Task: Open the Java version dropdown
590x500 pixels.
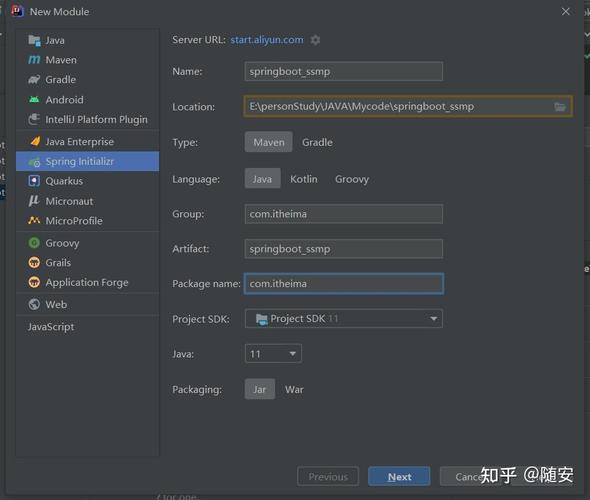Action: pyautogui.click(x=273, y=354)
